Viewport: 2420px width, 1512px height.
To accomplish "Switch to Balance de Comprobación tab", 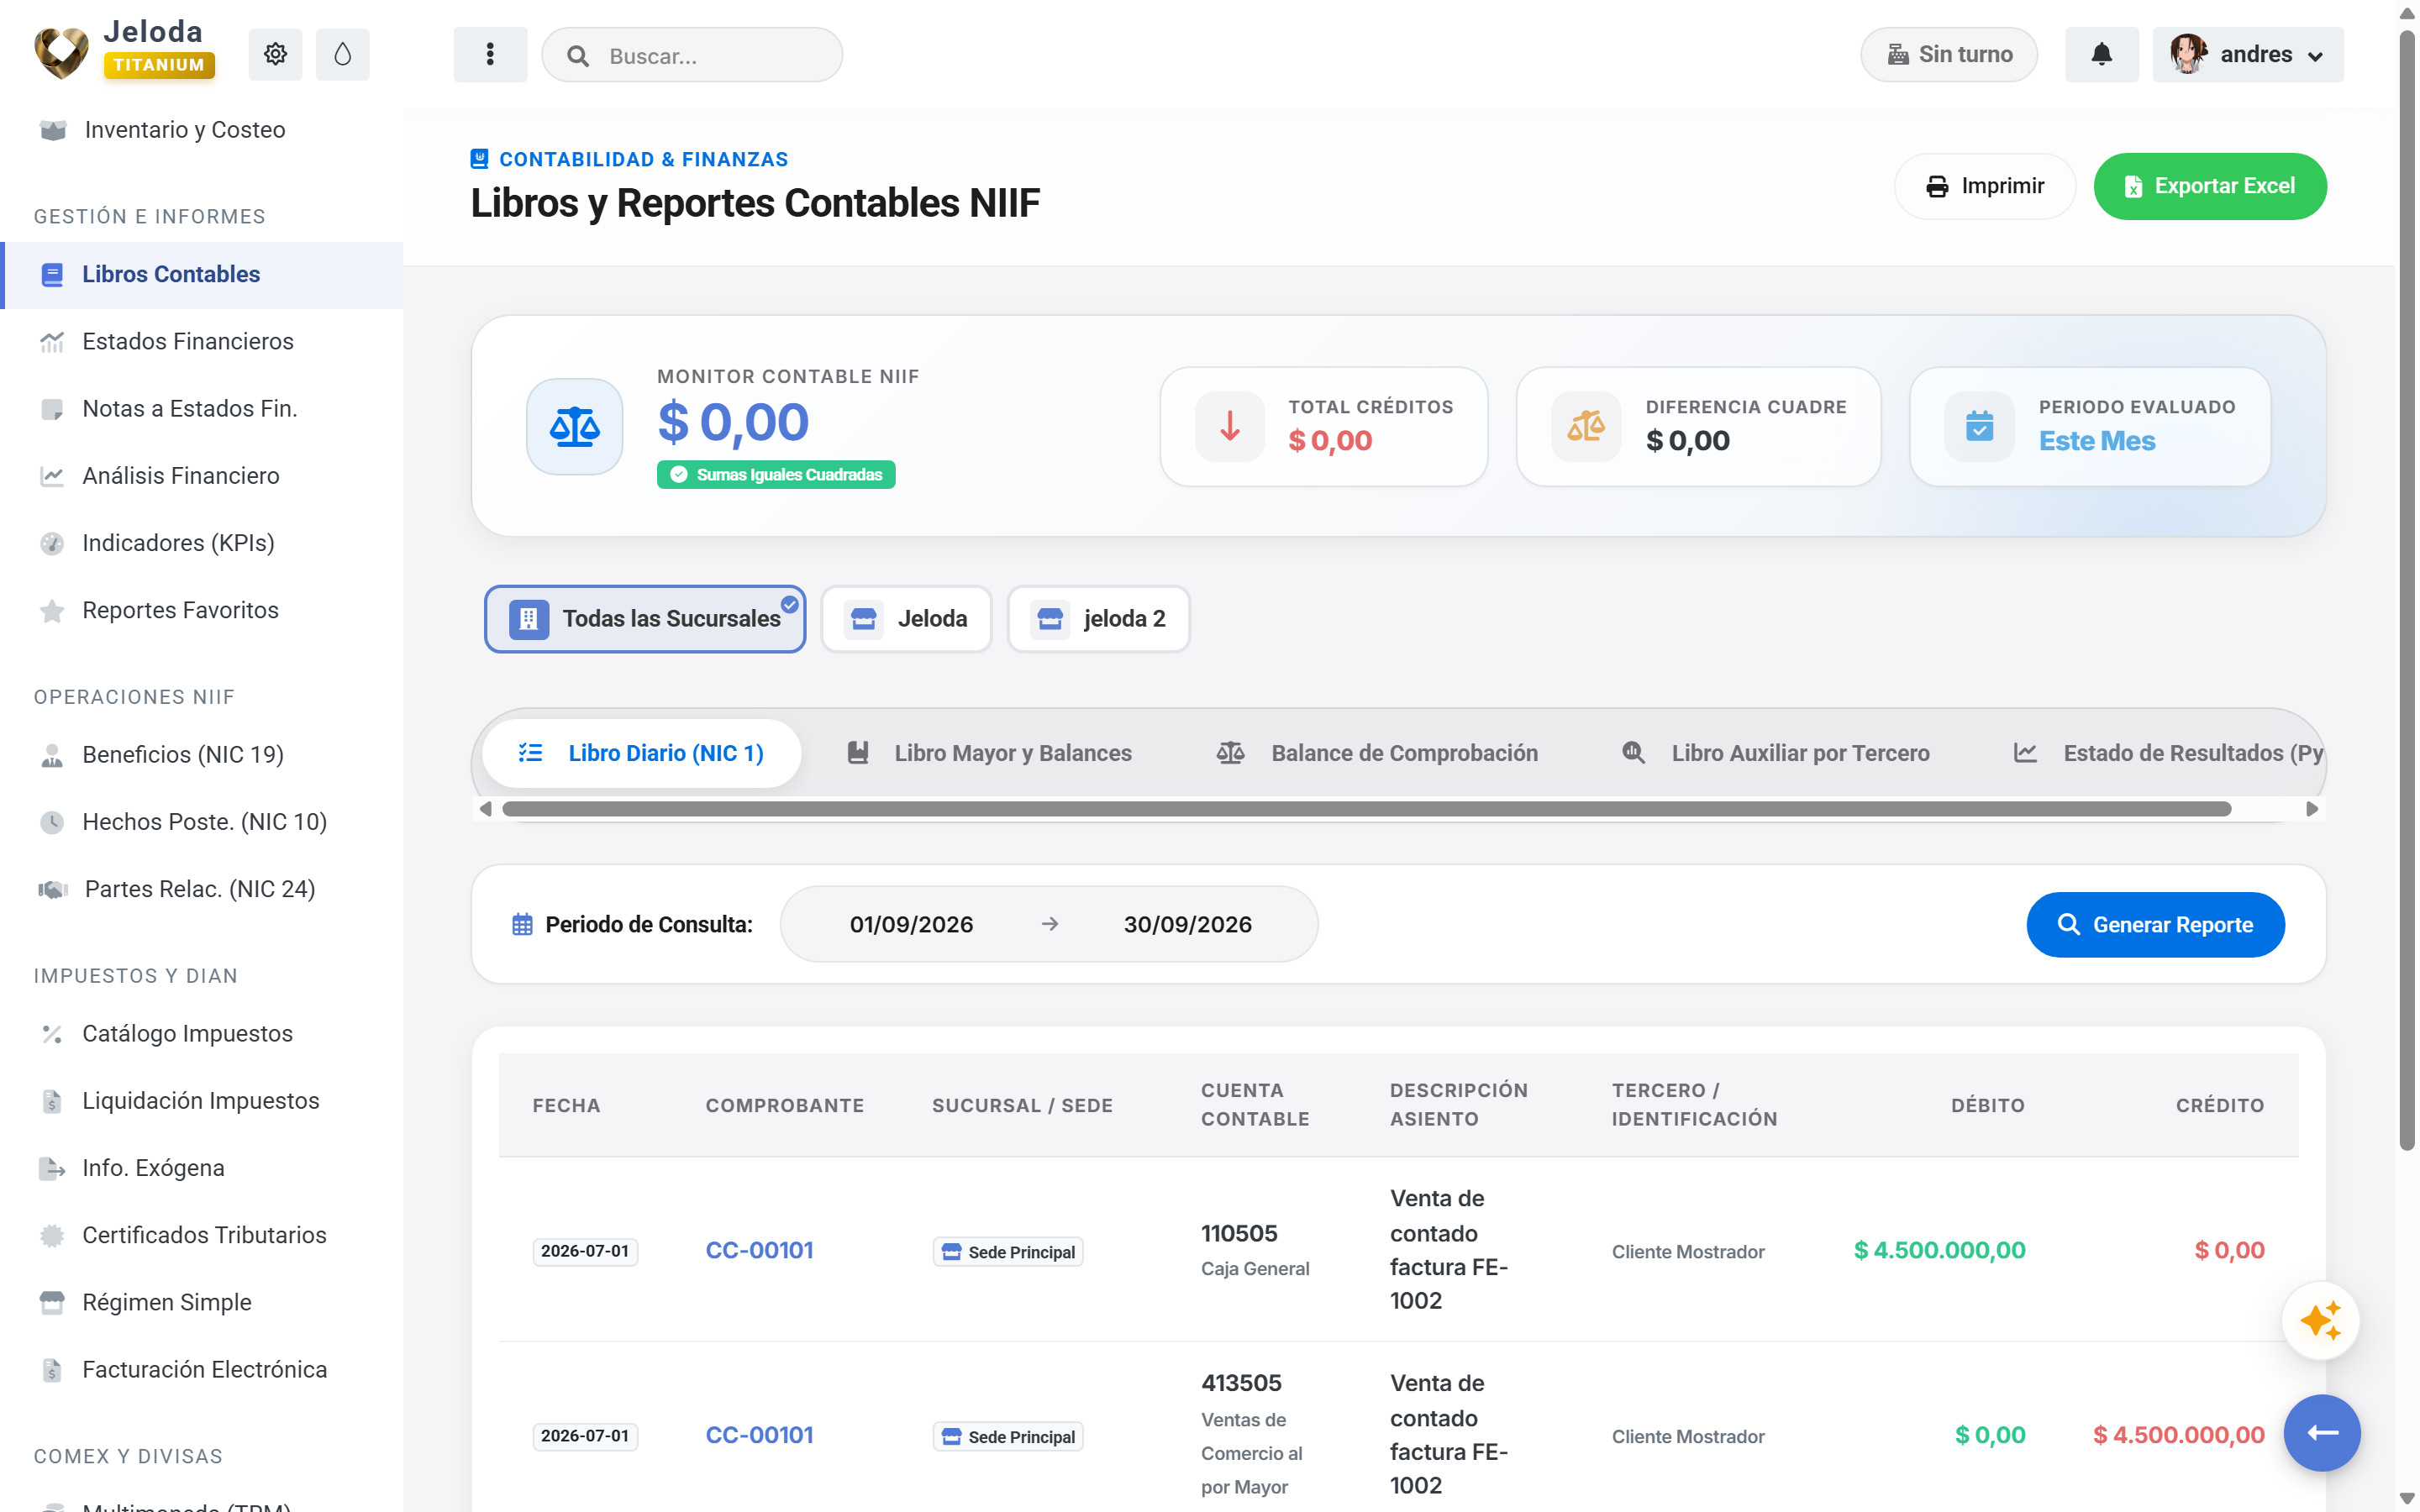I will pyautogui.click(x=1377, y=753).
